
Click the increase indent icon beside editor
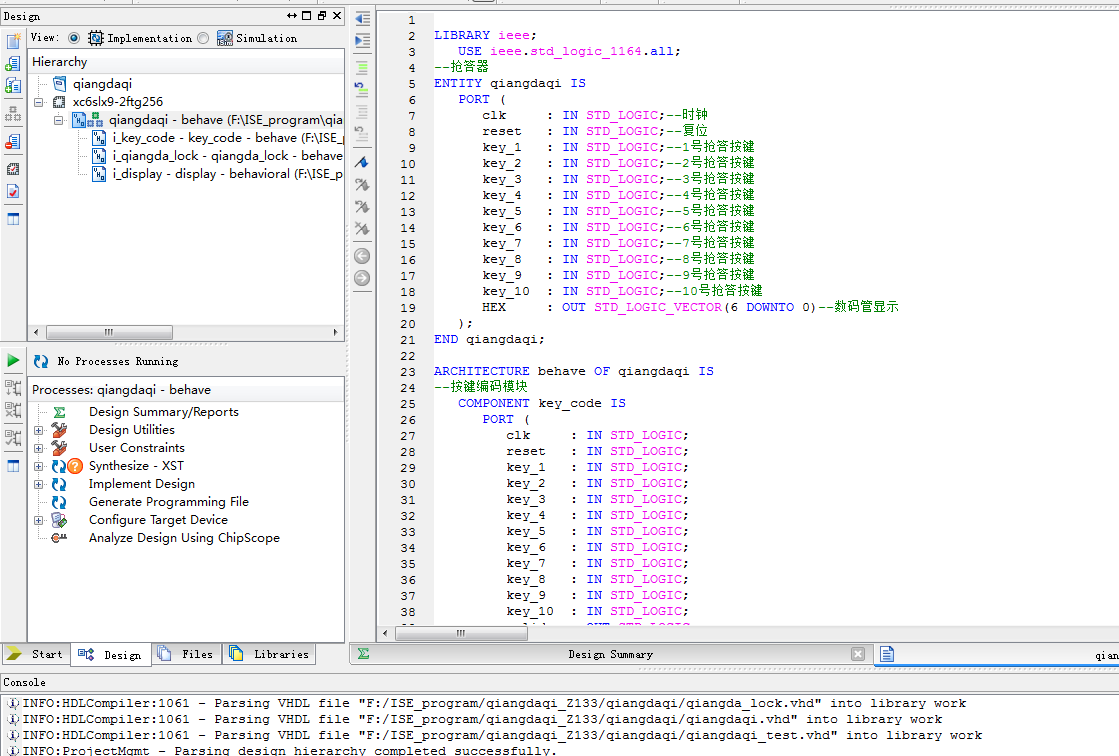tap(362, 40)
